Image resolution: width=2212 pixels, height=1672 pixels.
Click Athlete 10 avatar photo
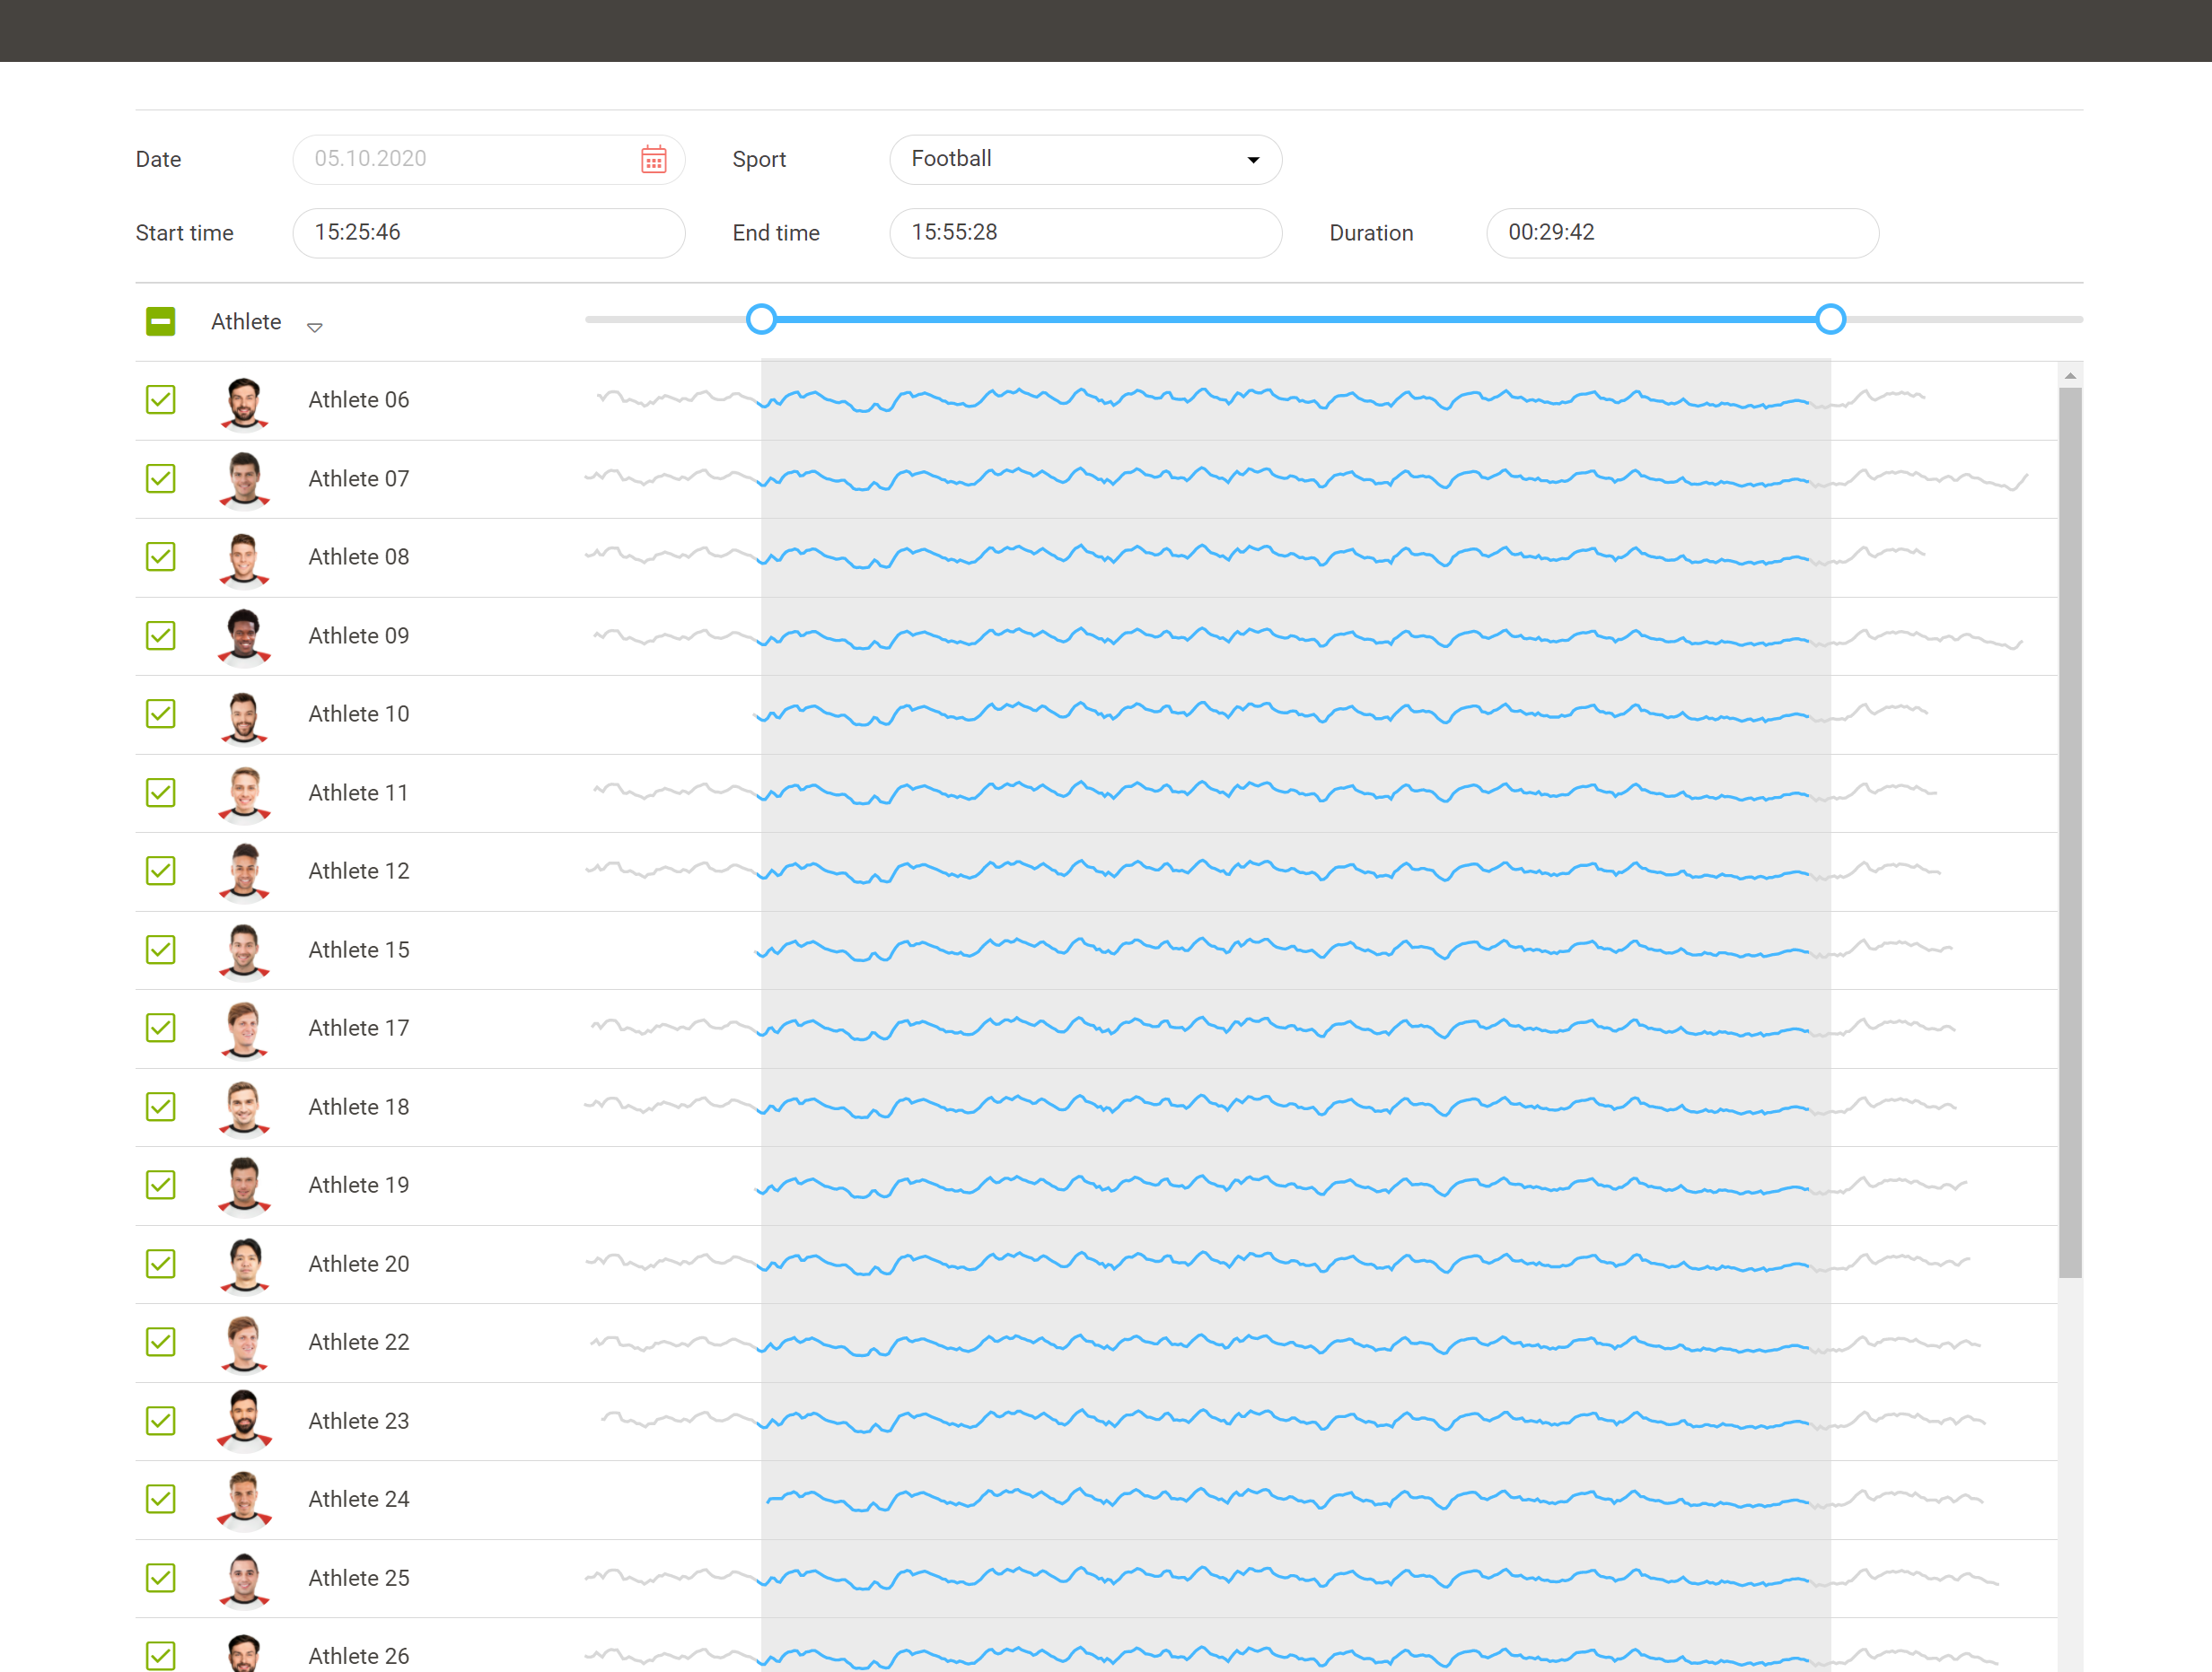244,716
